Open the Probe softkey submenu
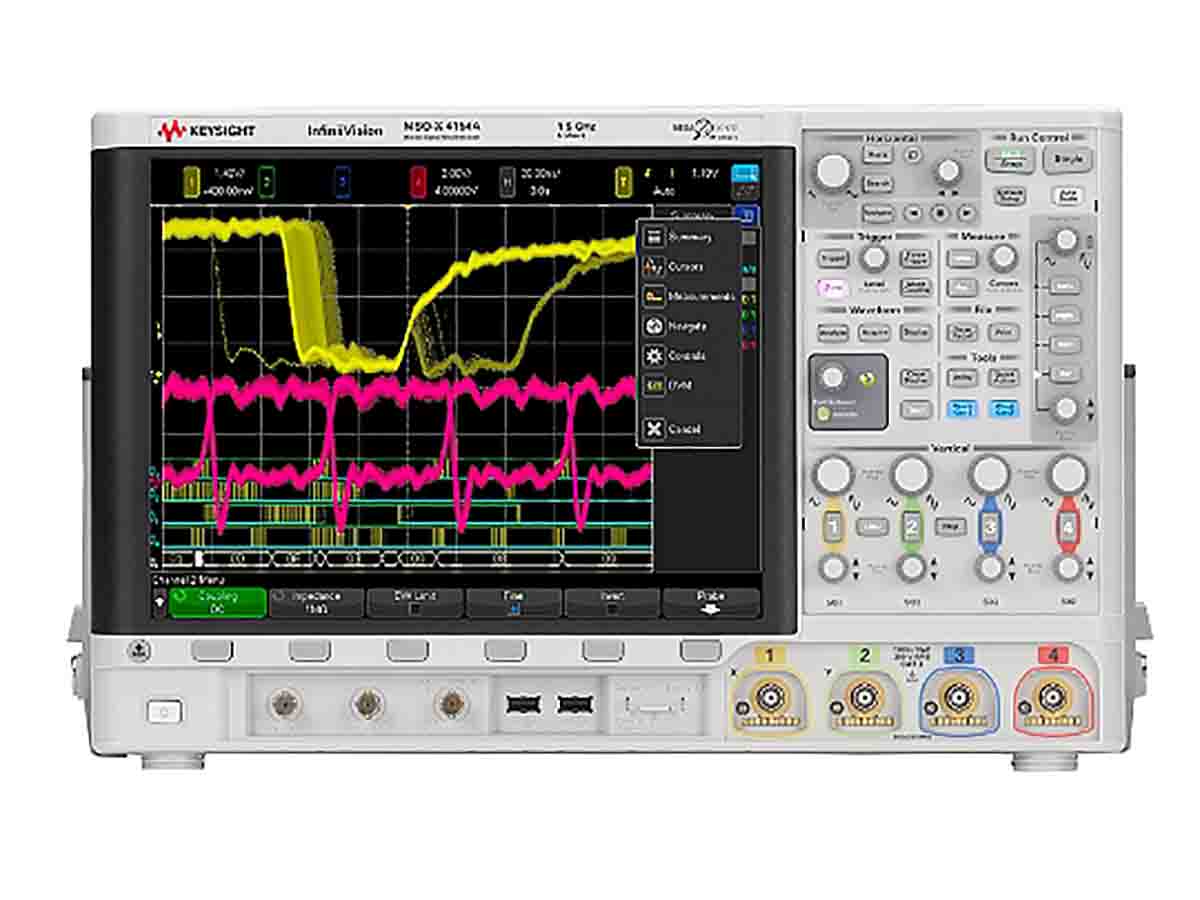This screenshot has height=900, width=1200. point(710,601)
